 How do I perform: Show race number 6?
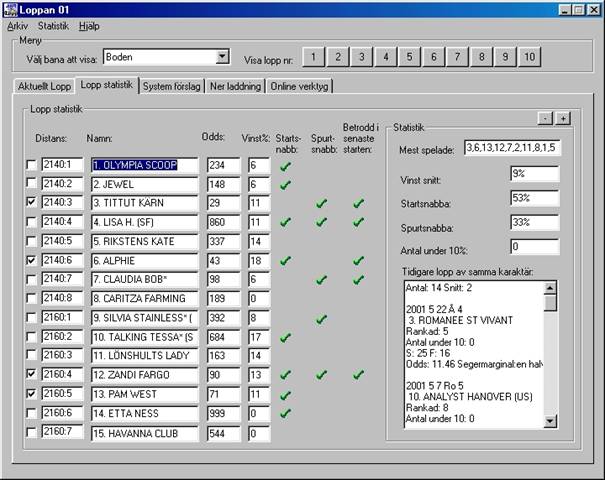coord(434,57)
